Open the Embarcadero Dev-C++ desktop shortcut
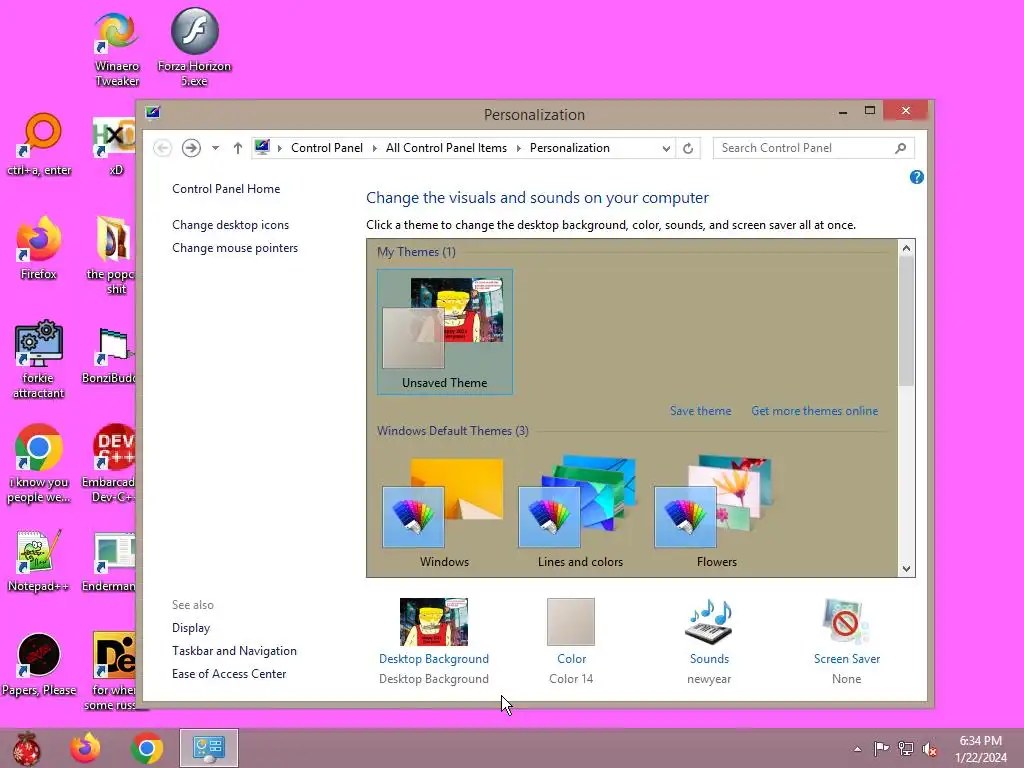This screenshot has height=768, width=1024. pos(110,464)
